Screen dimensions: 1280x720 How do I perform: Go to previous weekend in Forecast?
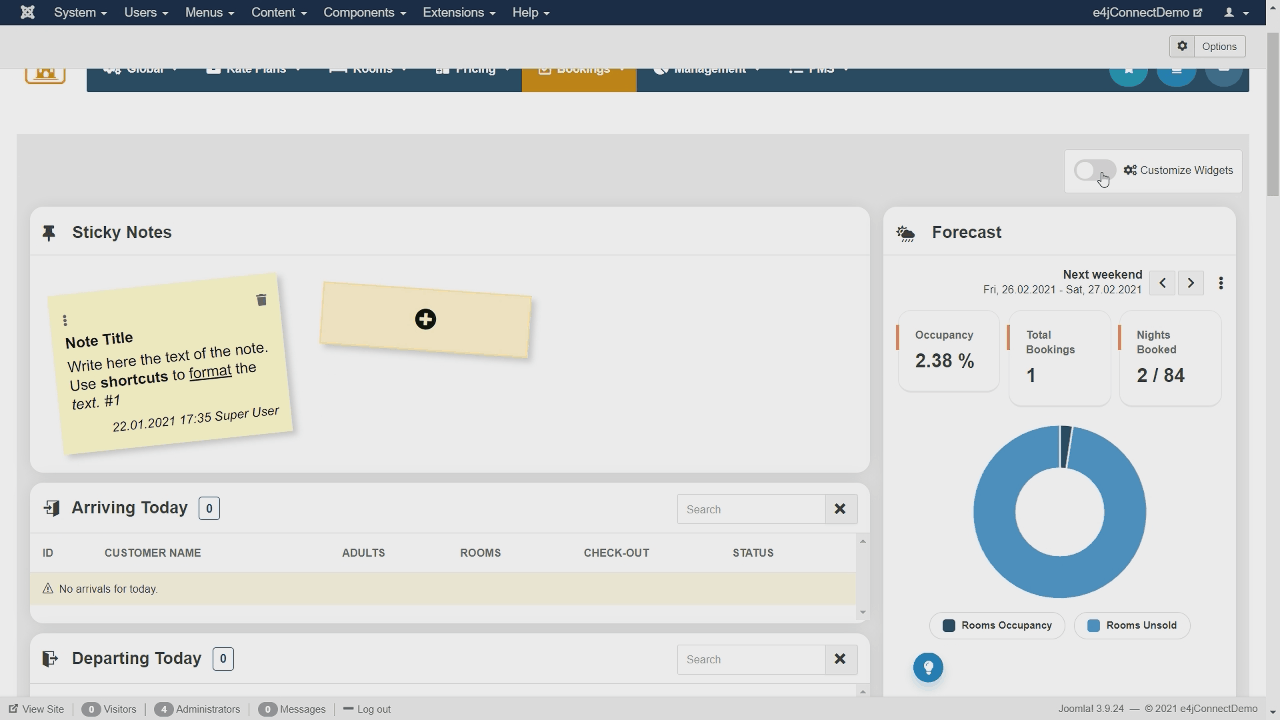1162,283
